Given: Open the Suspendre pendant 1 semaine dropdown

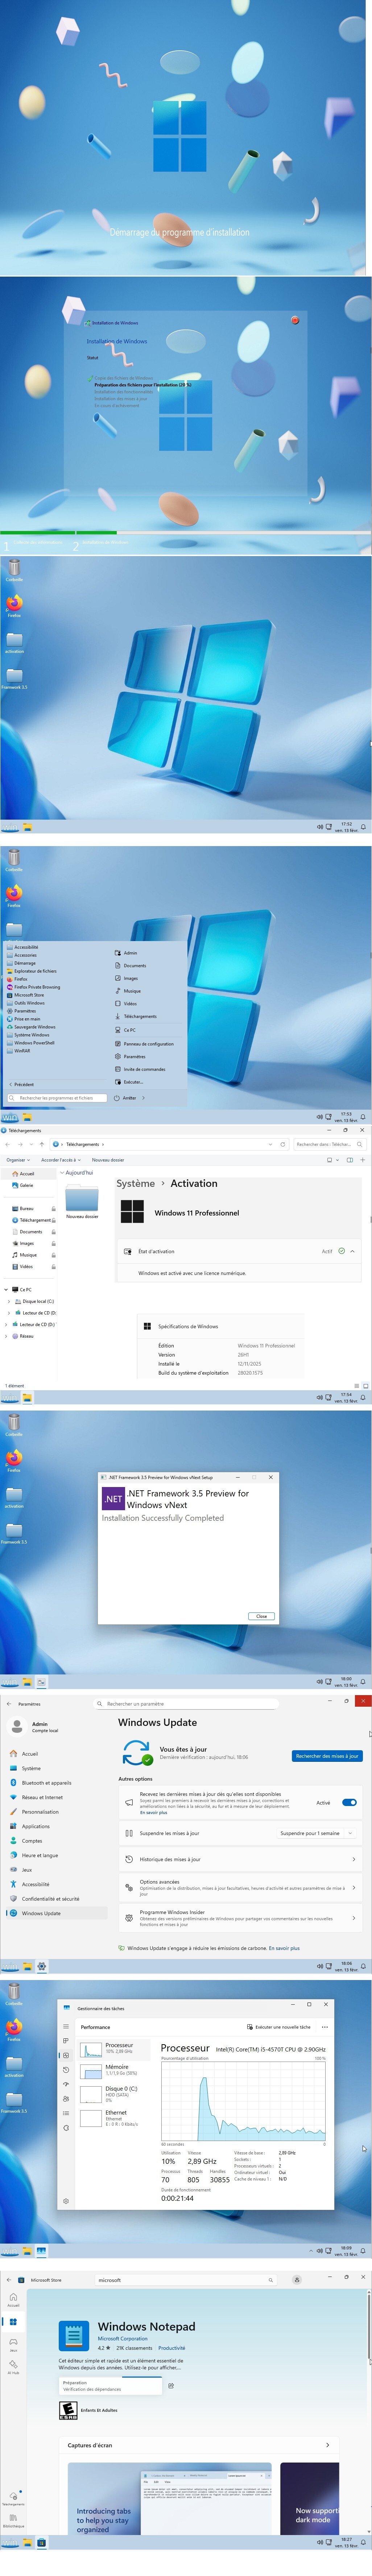Looking at the screenshot, I should pos(316,1833).
